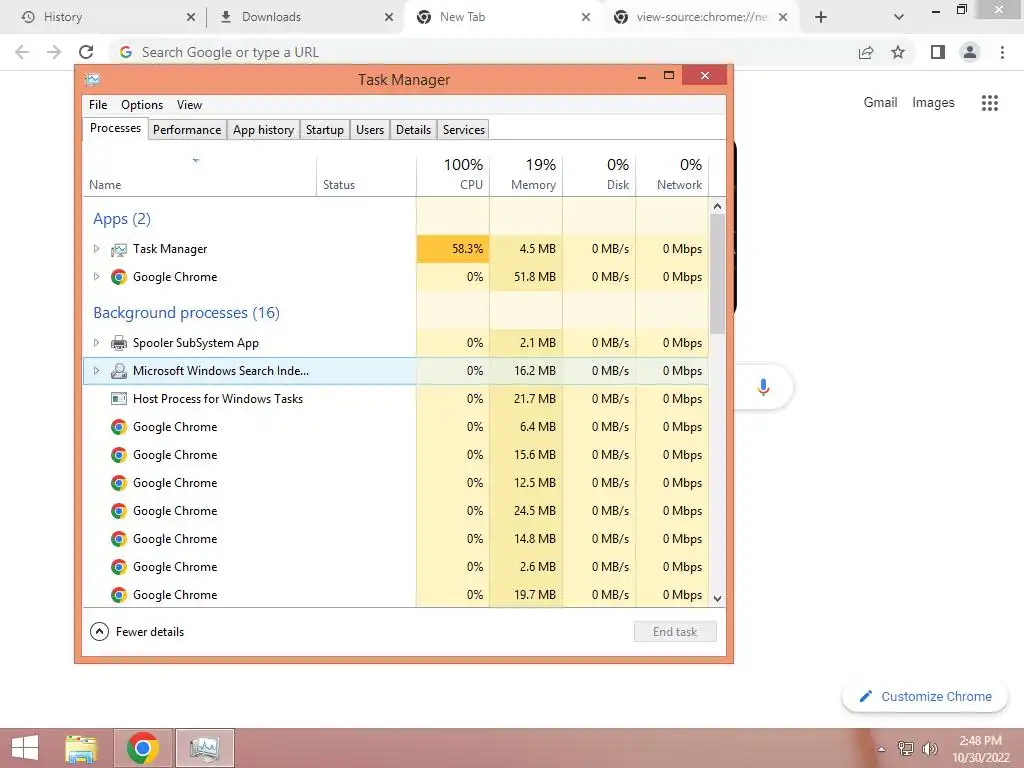
Task: Click the process list scrollbar thumb
Action: pyautogui.click(x=717, y=274)
